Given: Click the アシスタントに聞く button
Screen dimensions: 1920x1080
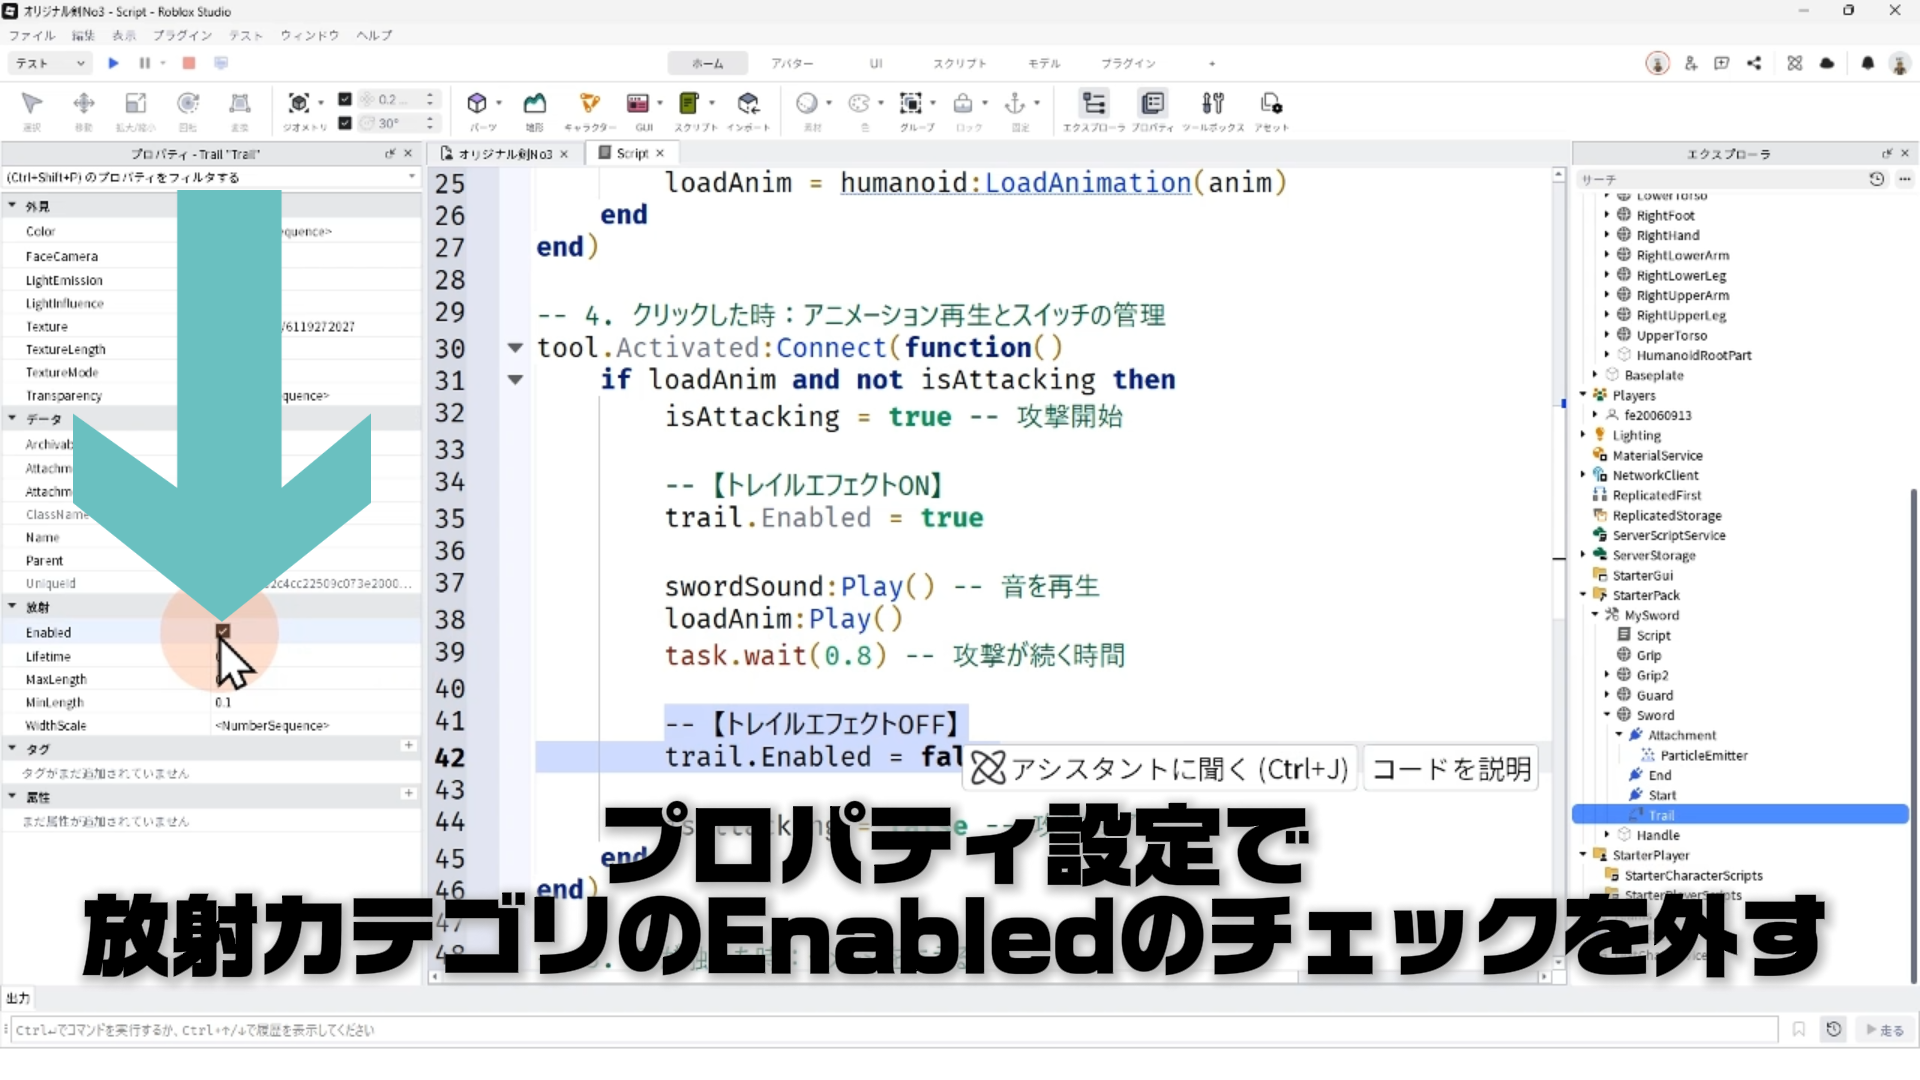Looking at the screenshot, I should tap(1160, 768).
